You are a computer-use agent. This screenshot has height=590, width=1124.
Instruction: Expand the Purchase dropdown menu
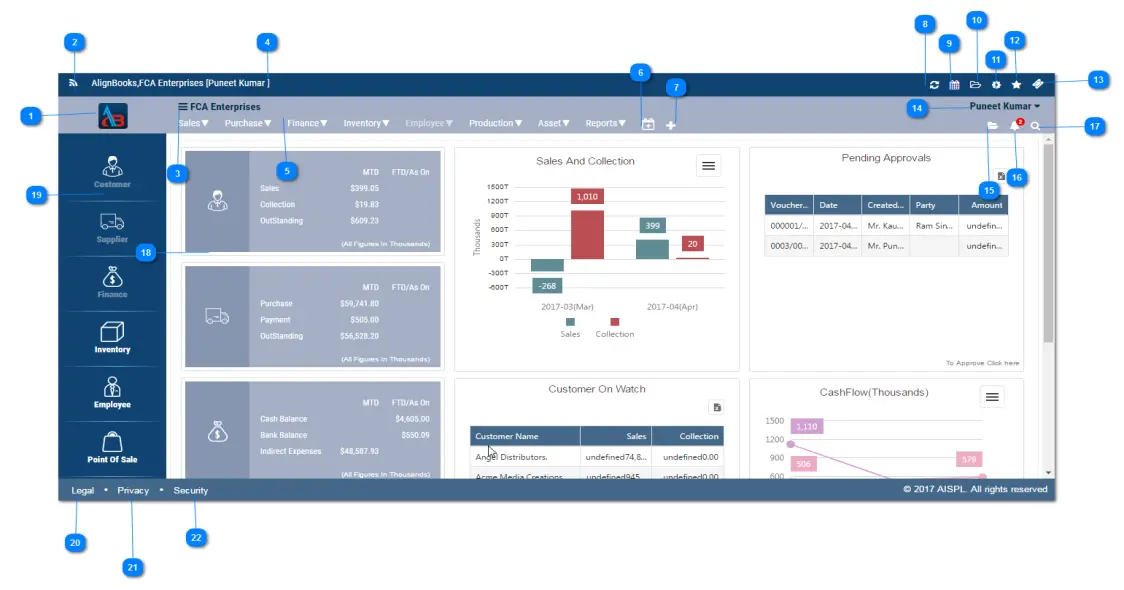click(248, 123)
